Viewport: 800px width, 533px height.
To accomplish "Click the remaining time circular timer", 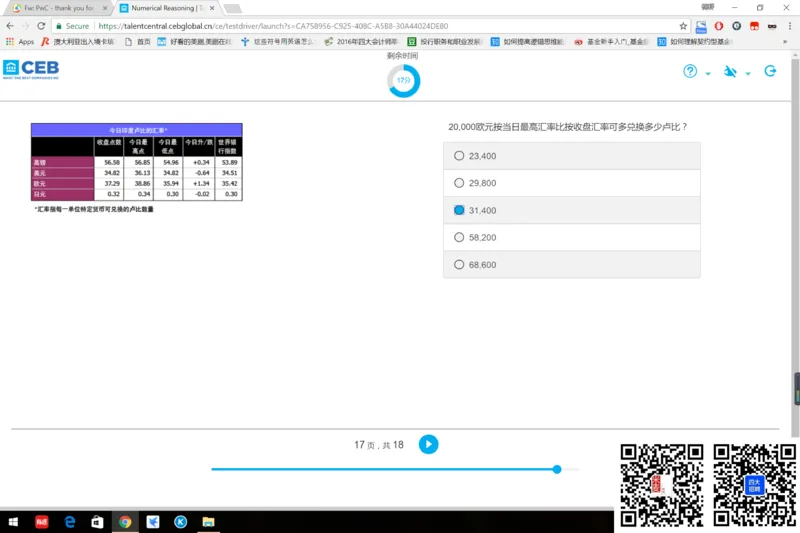I will tap(404, 81).
